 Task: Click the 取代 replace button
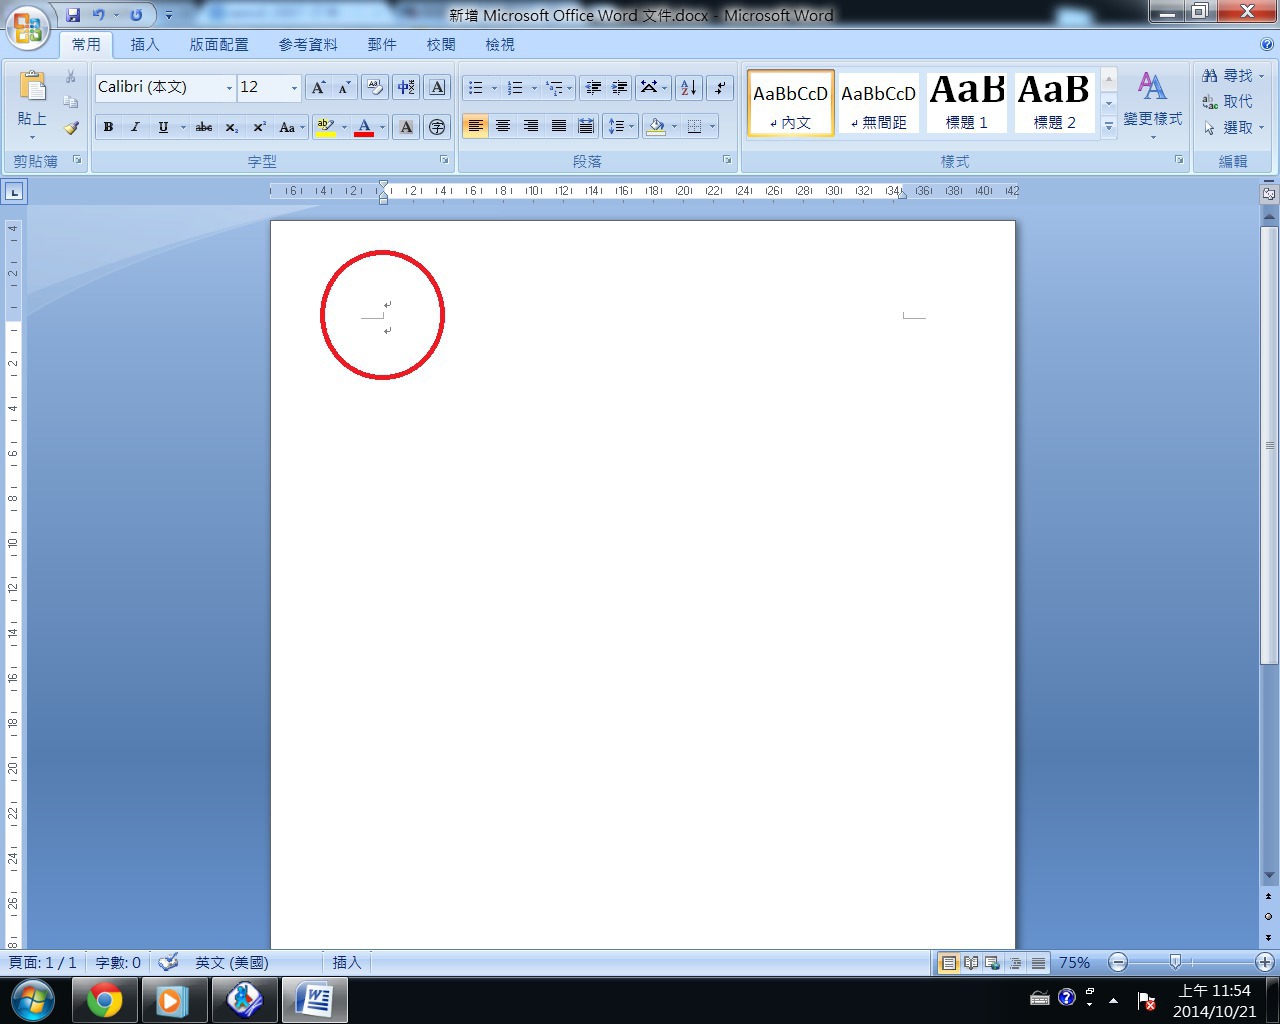(x=1228, y=102)
